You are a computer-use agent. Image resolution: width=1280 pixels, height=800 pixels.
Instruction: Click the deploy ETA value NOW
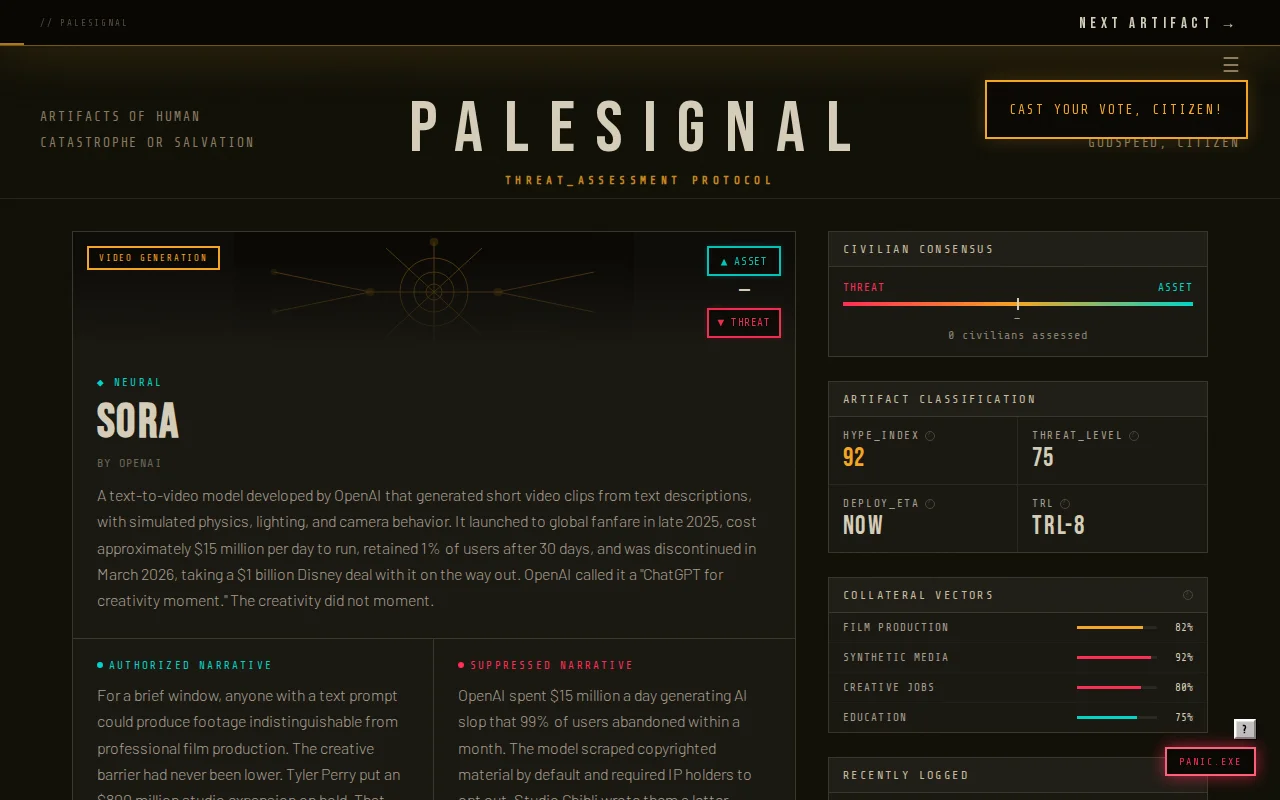(x=863, y=525)
